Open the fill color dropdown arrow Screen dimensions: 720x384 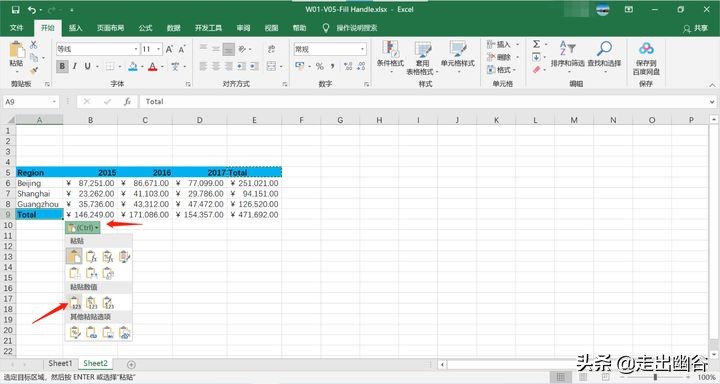[142, 67]
